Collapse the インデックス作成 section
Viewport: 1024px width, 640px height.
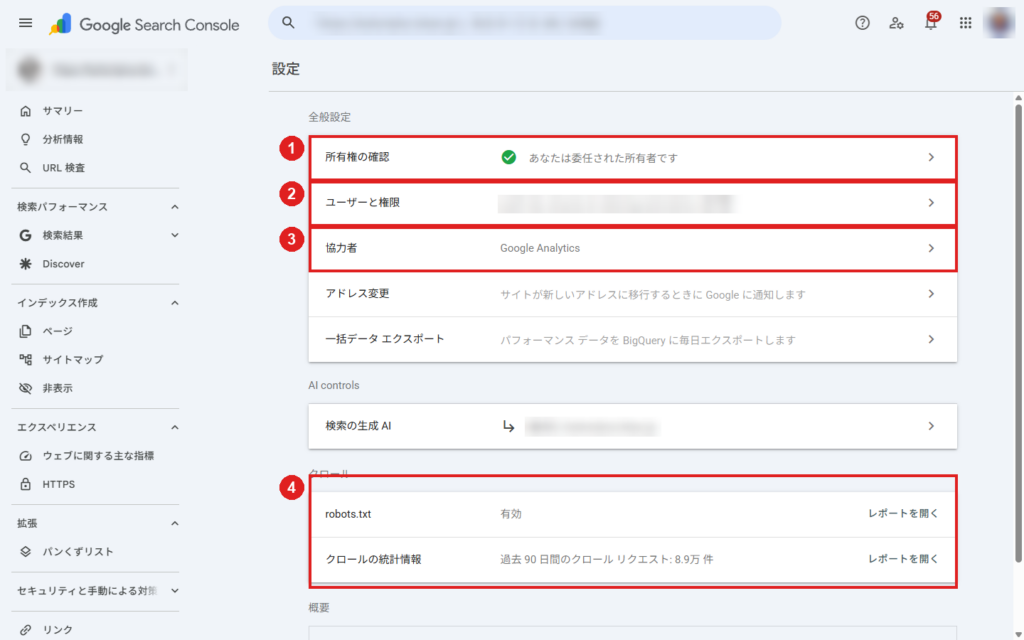174,303
